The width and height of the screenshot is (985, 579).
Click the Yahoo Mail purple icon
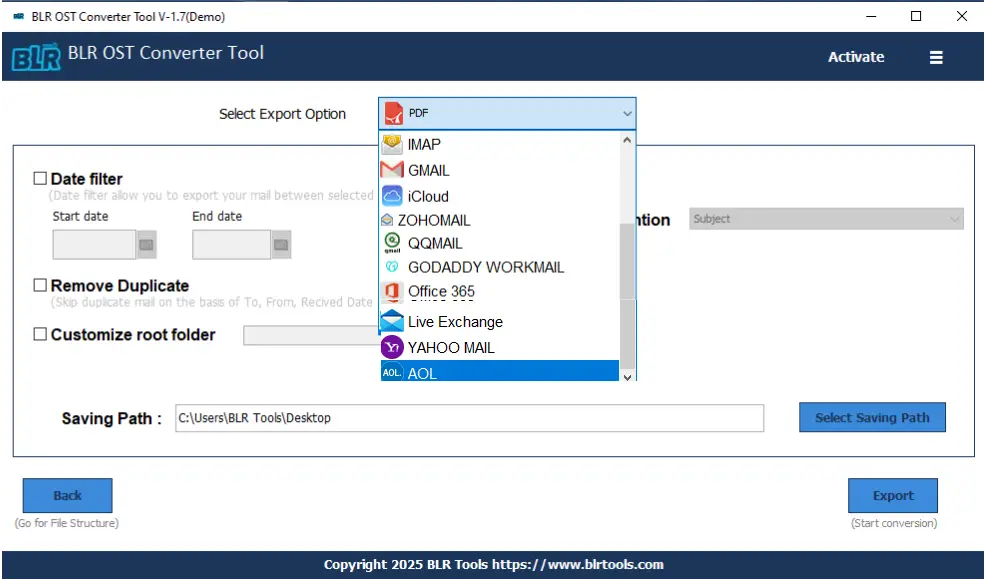point(392,348)
